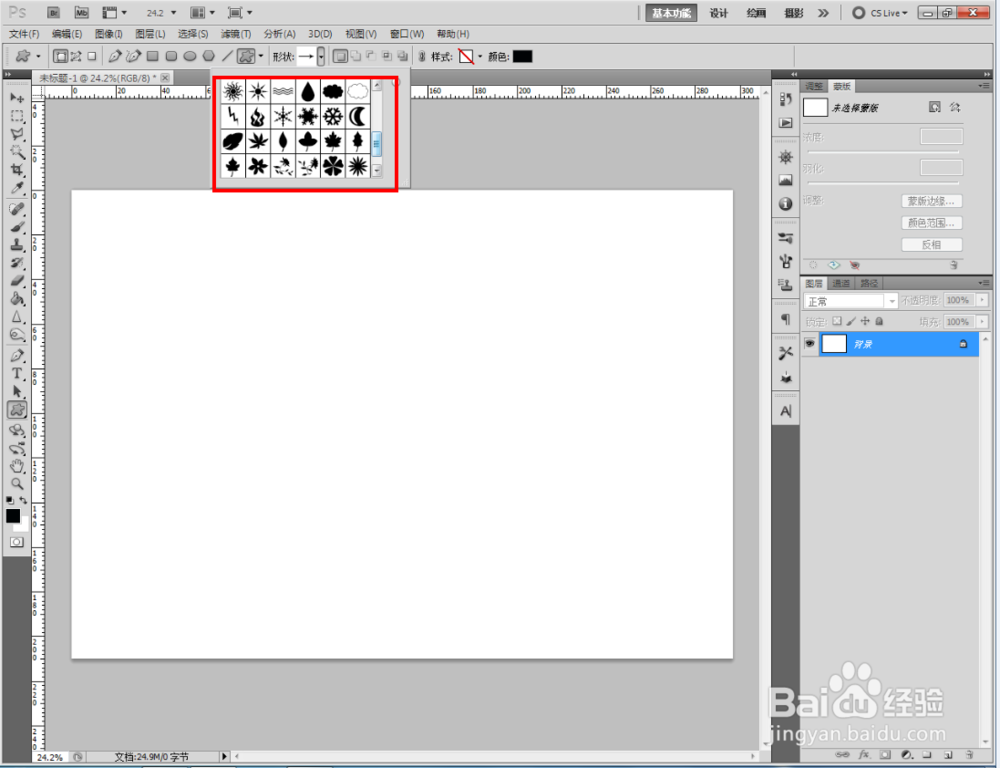Toggle the link style chain icon
This screenshot has height=768, width=1000.
pos(422,57)
